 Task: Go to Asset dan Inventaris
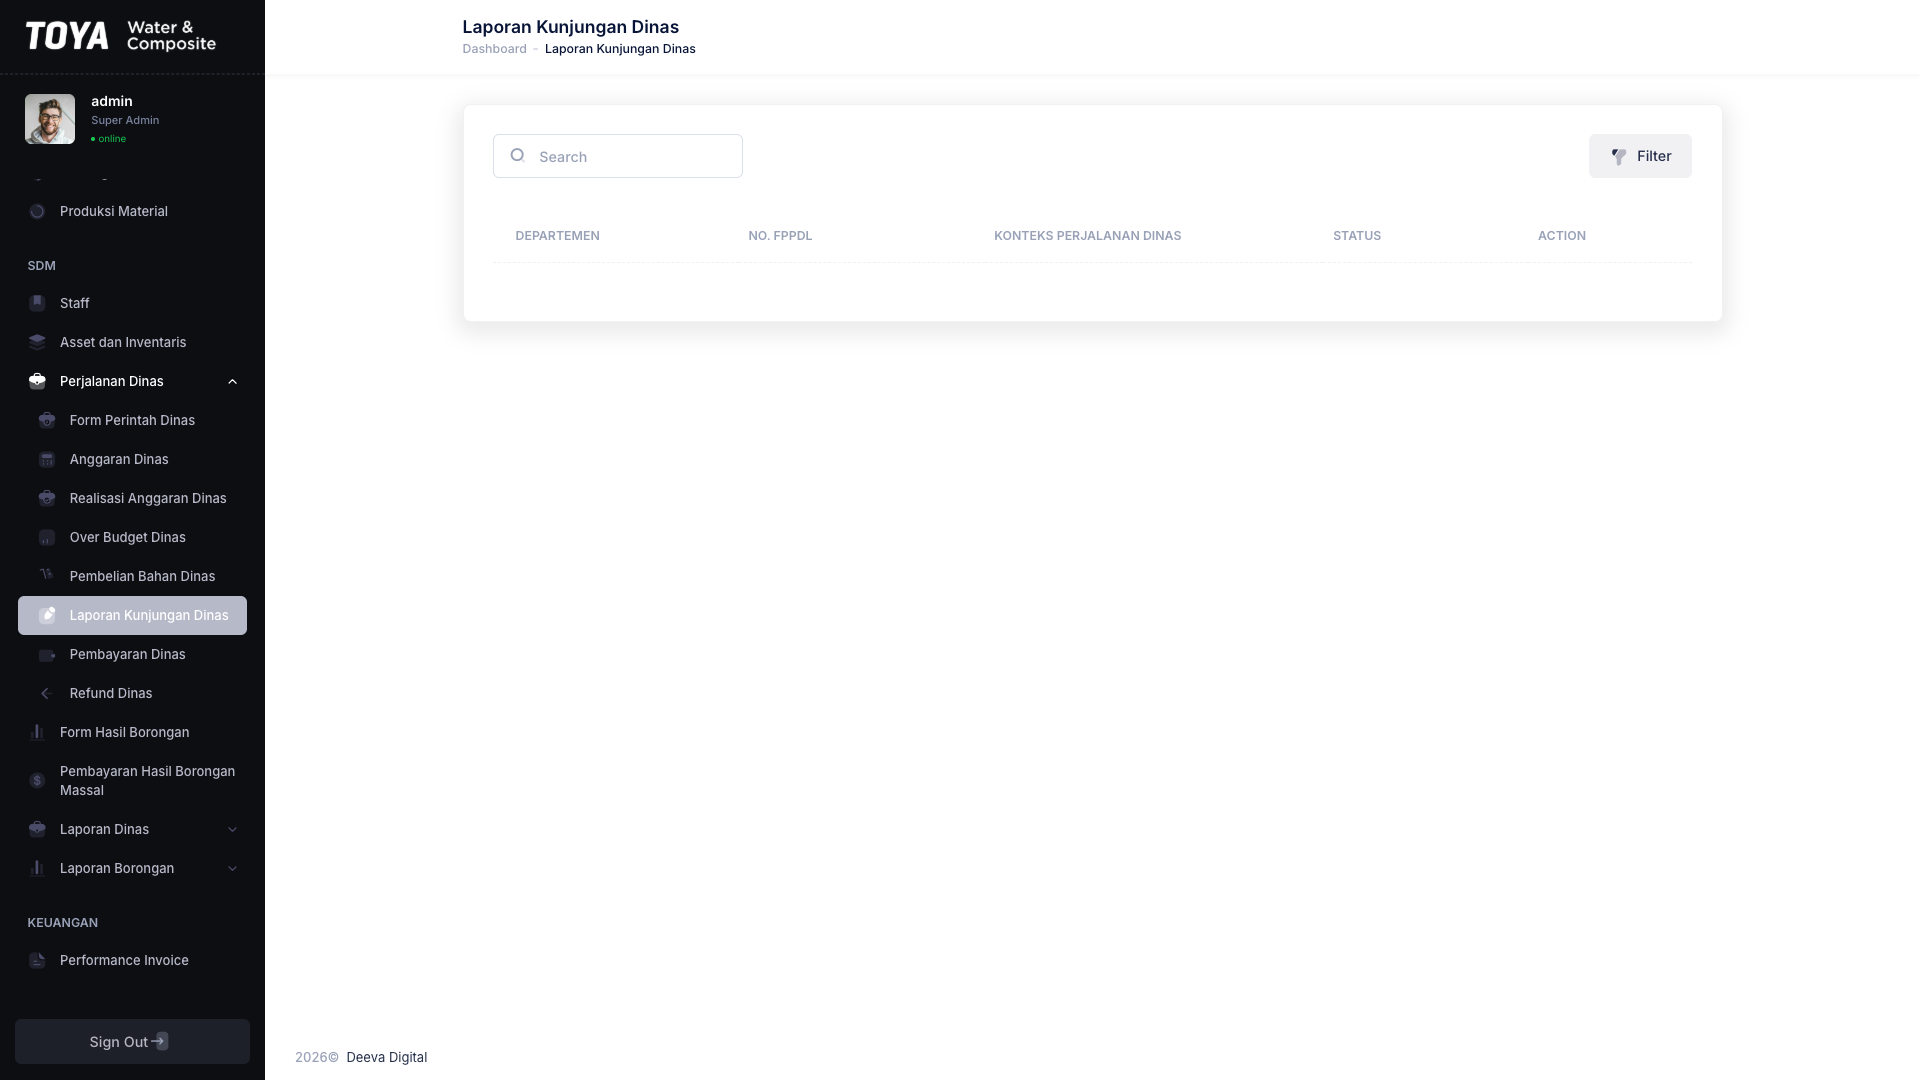pyautogui.click(x=132, y=342)
